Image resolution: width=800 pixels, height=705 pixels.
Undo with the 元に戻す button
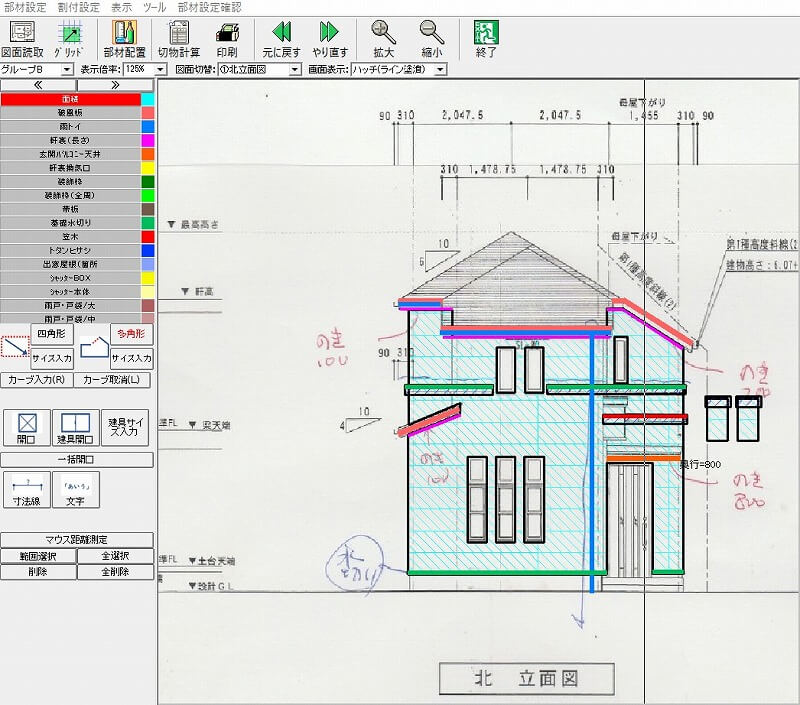[x=282, y=38]
